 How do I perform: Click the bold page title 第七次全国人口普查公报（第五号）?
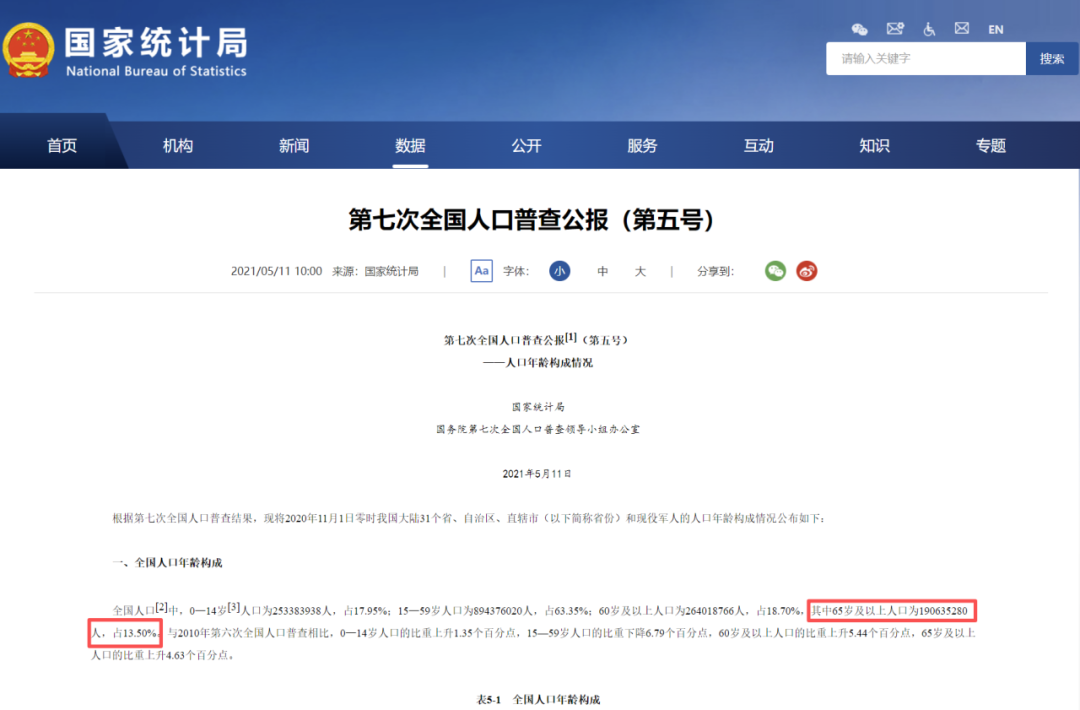(531, 220)
